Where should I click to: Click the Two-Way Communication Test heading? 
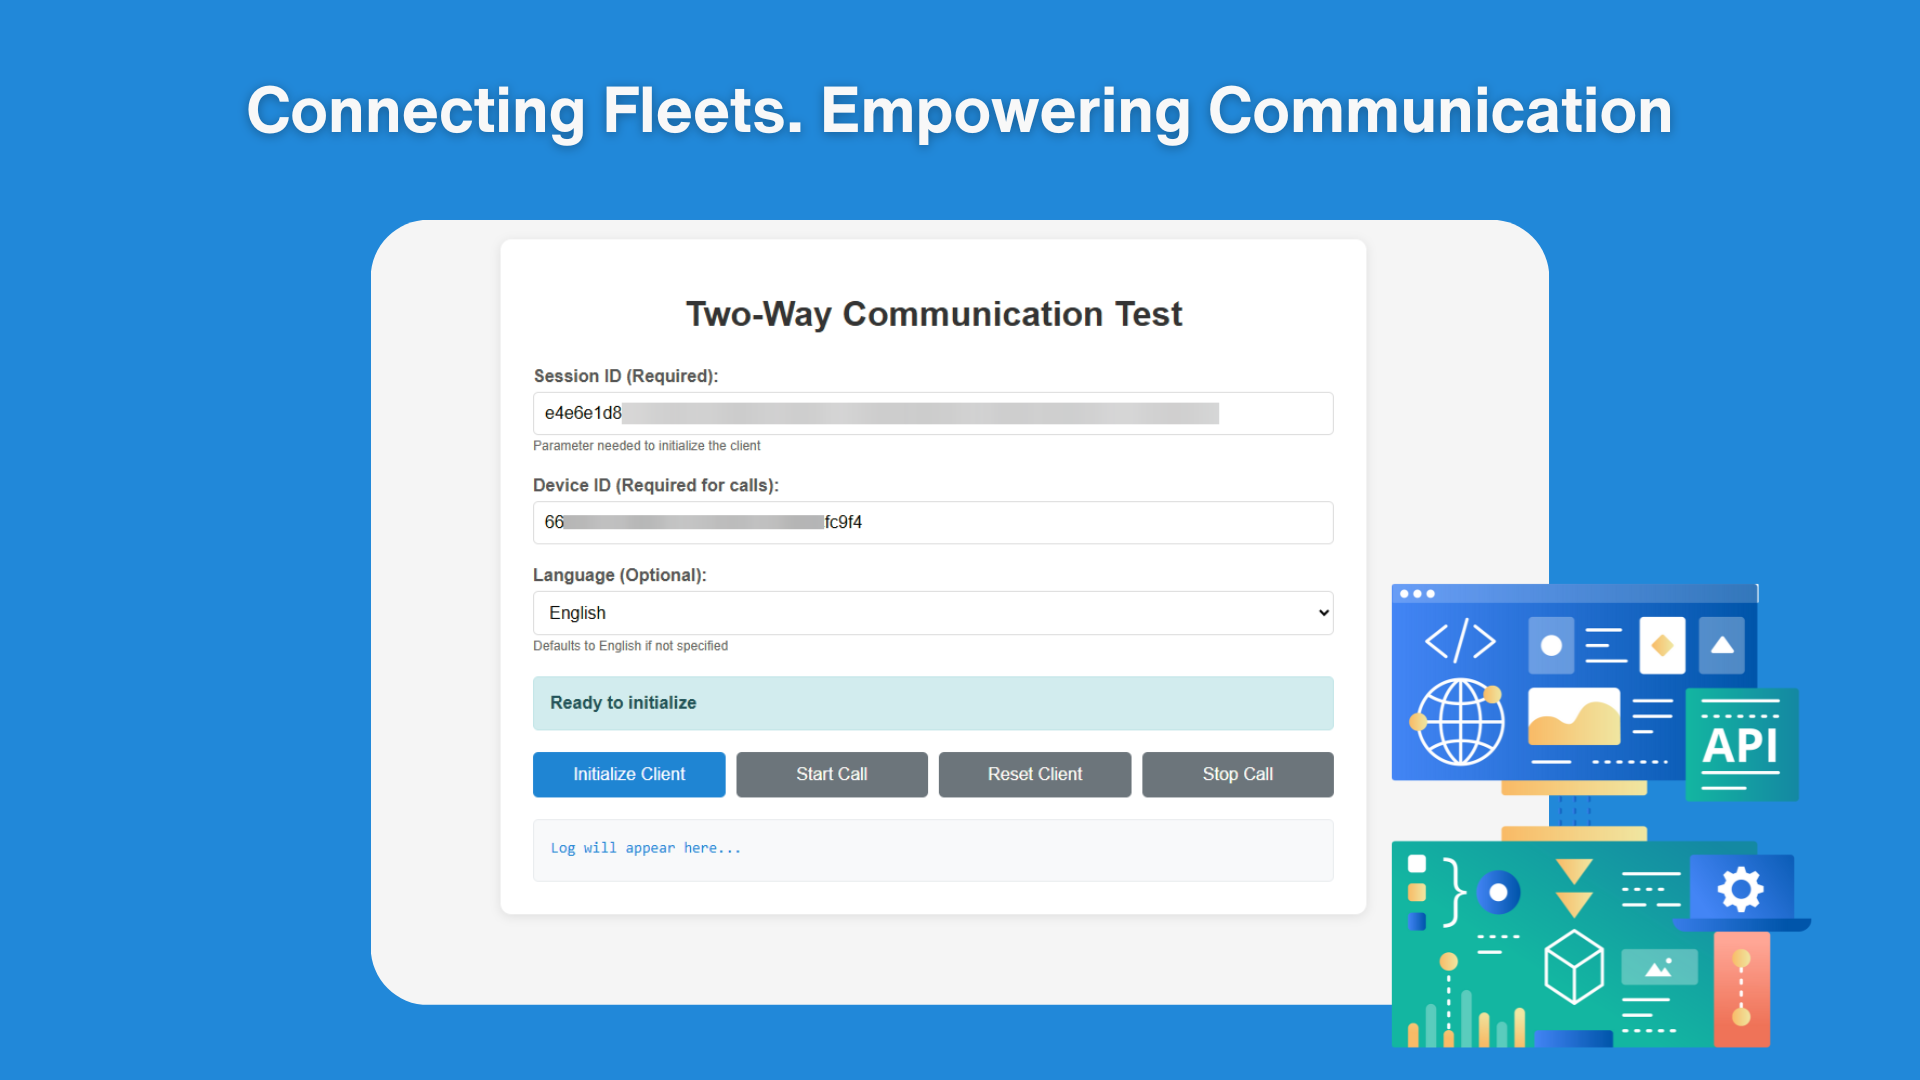coord(933,314)
